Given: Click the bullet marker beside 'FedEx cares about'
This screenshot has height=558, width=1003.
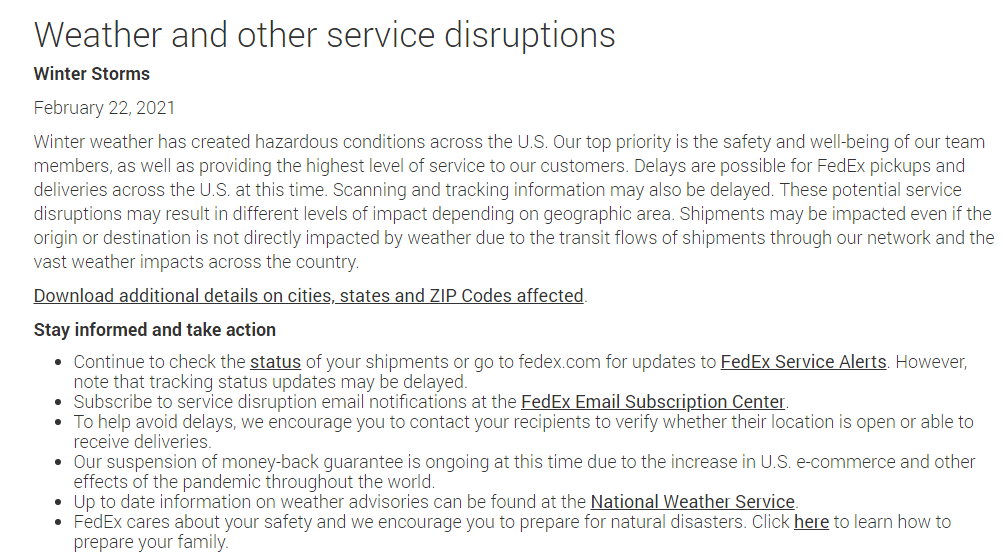Looking at the screenshot, I should 59,522.
